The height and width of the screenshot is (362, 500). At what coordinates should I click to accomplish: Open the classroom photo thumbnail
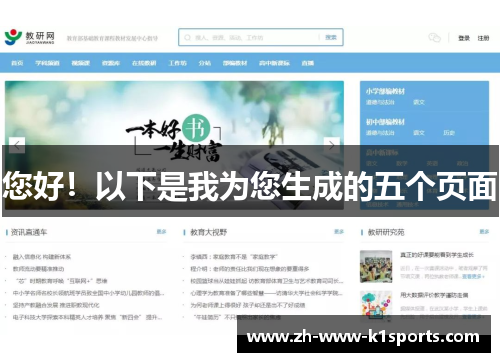tap(376, 267)
